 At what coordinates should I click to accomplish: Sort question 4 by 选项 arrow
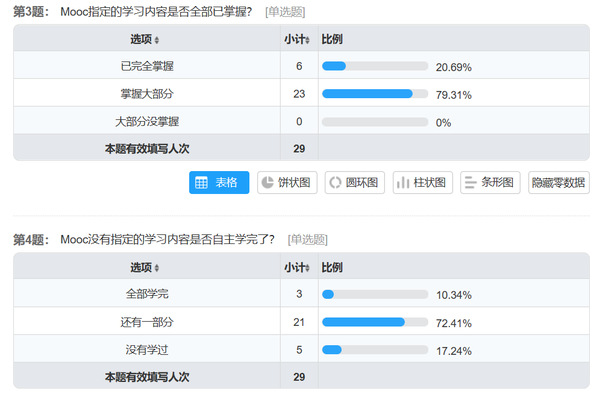coord(157,268)
